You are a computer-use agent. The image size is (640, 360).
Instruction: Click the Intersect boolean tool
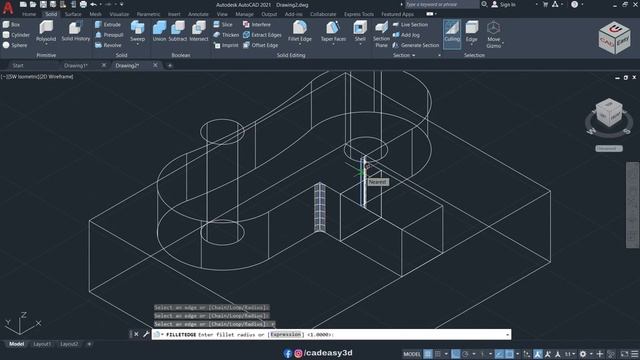[199, 31]
